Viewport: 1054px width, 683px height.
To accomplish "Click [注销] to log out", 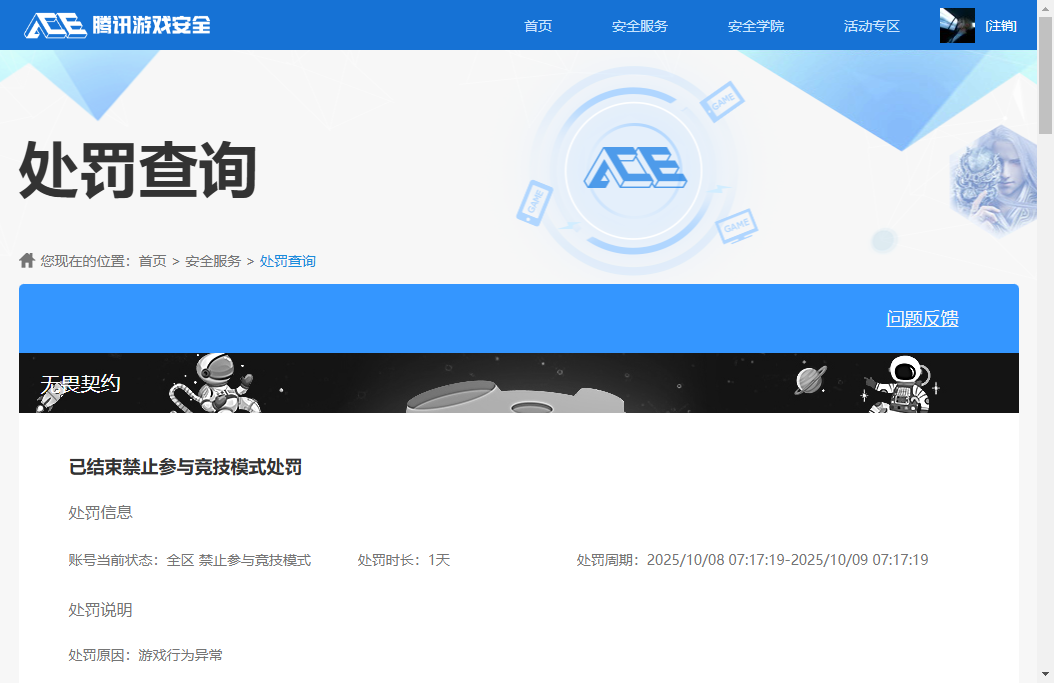I will click(999, 25).
